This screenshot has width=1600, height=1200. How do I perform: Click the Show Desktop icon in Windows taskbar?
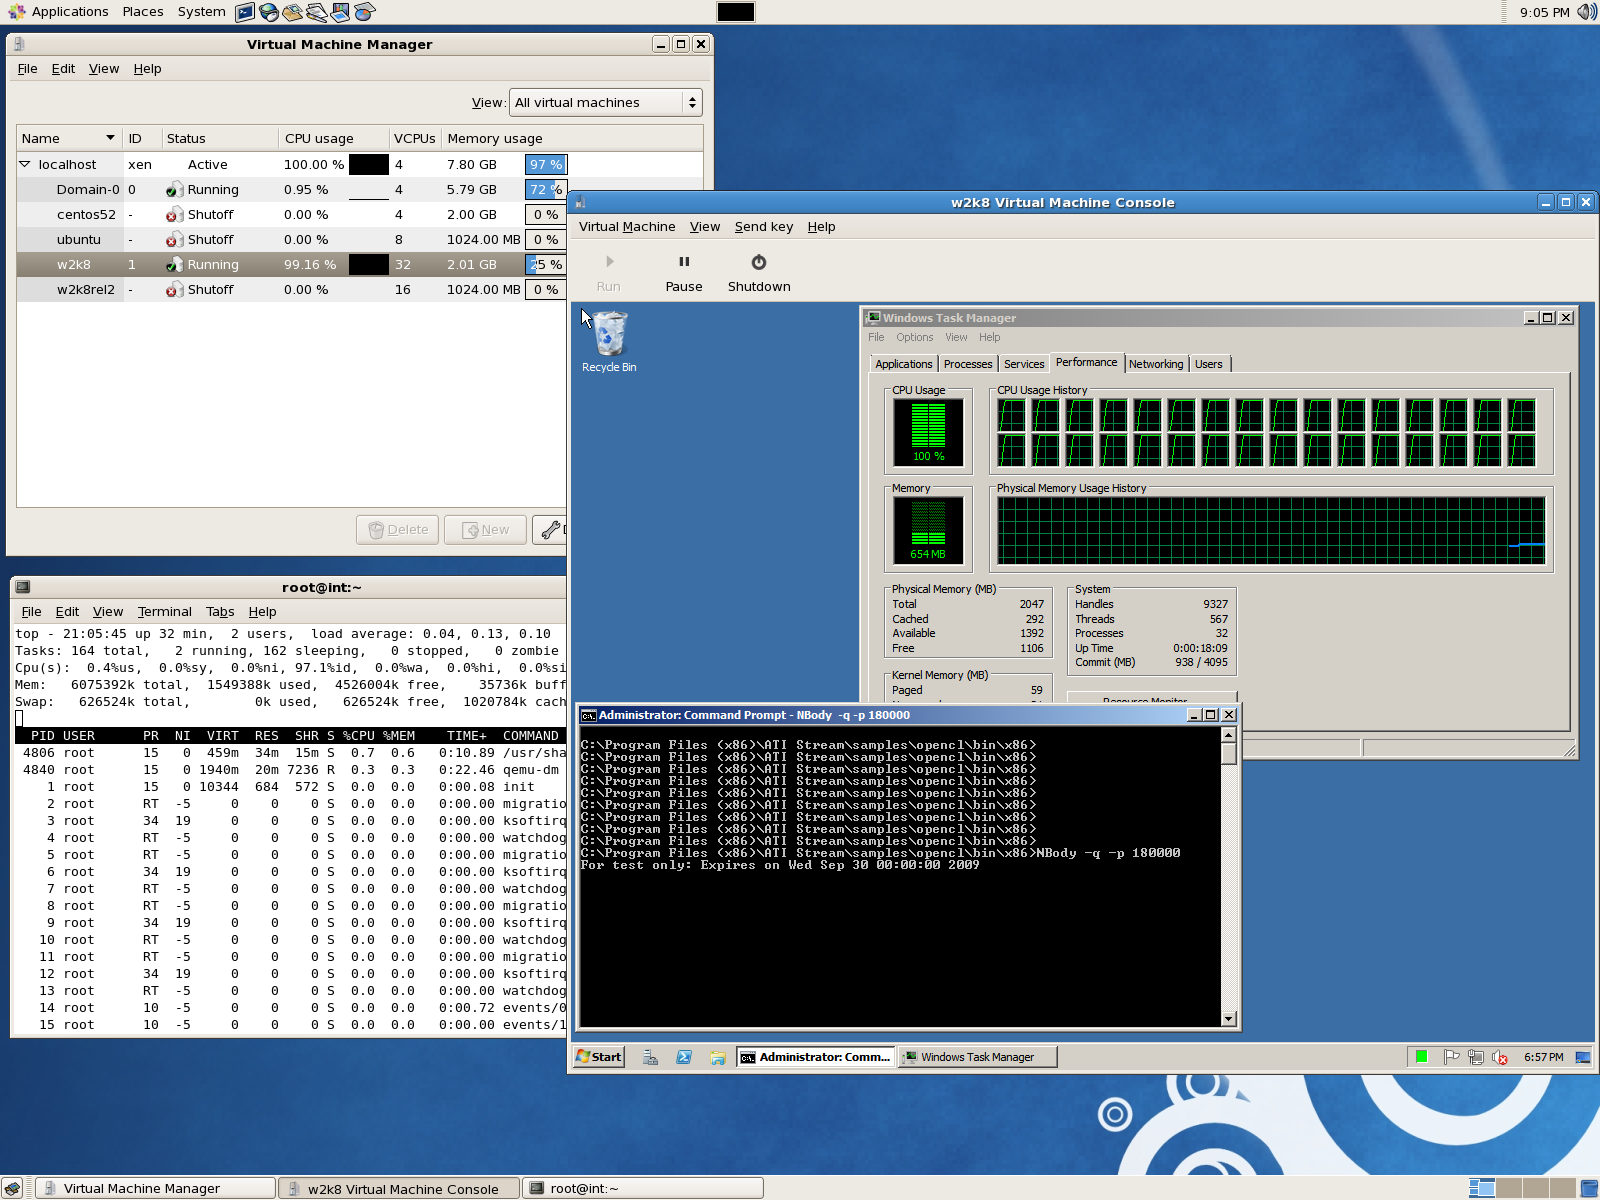coord(1583,1057)
